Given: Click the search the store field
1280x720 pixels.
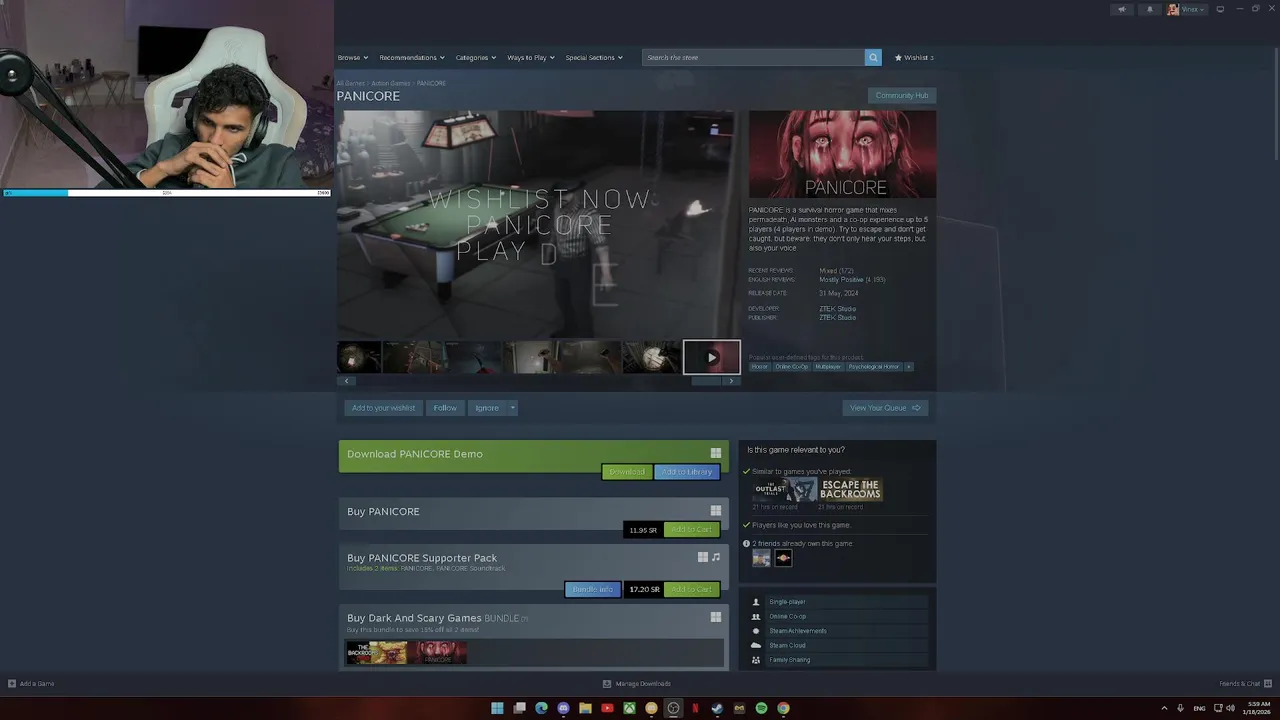Looking at the screenshot, I should (x=753, y=57).
